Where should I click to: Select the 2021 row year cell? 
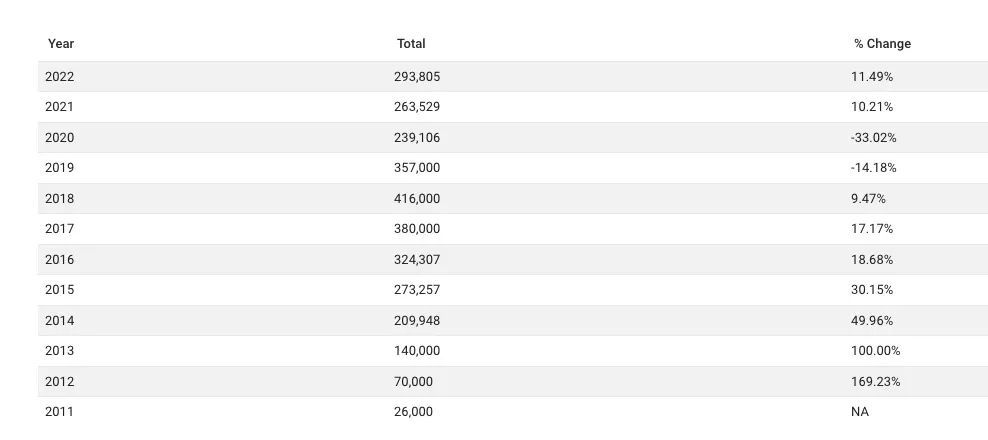59,107
